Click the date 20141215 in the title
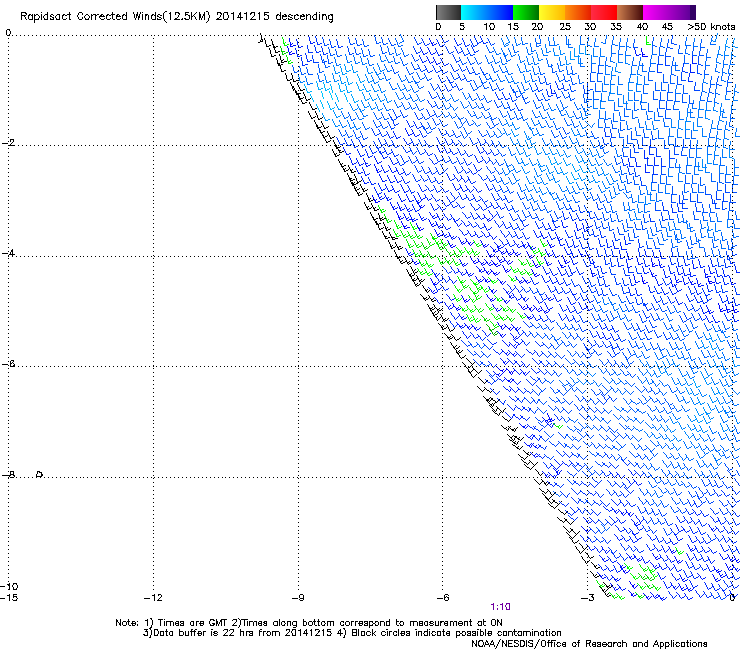Image resolution: width=740 pixels, height=650 pixels. point(243,16)
